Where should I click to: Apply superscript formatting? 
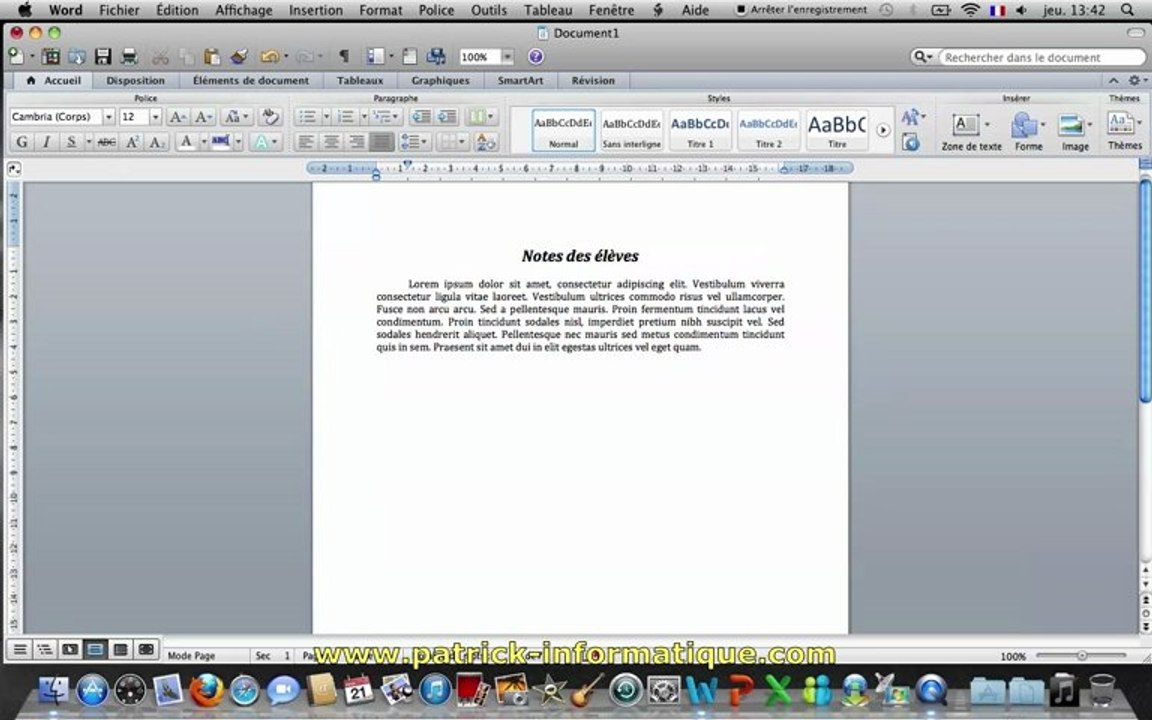point(132,142)
